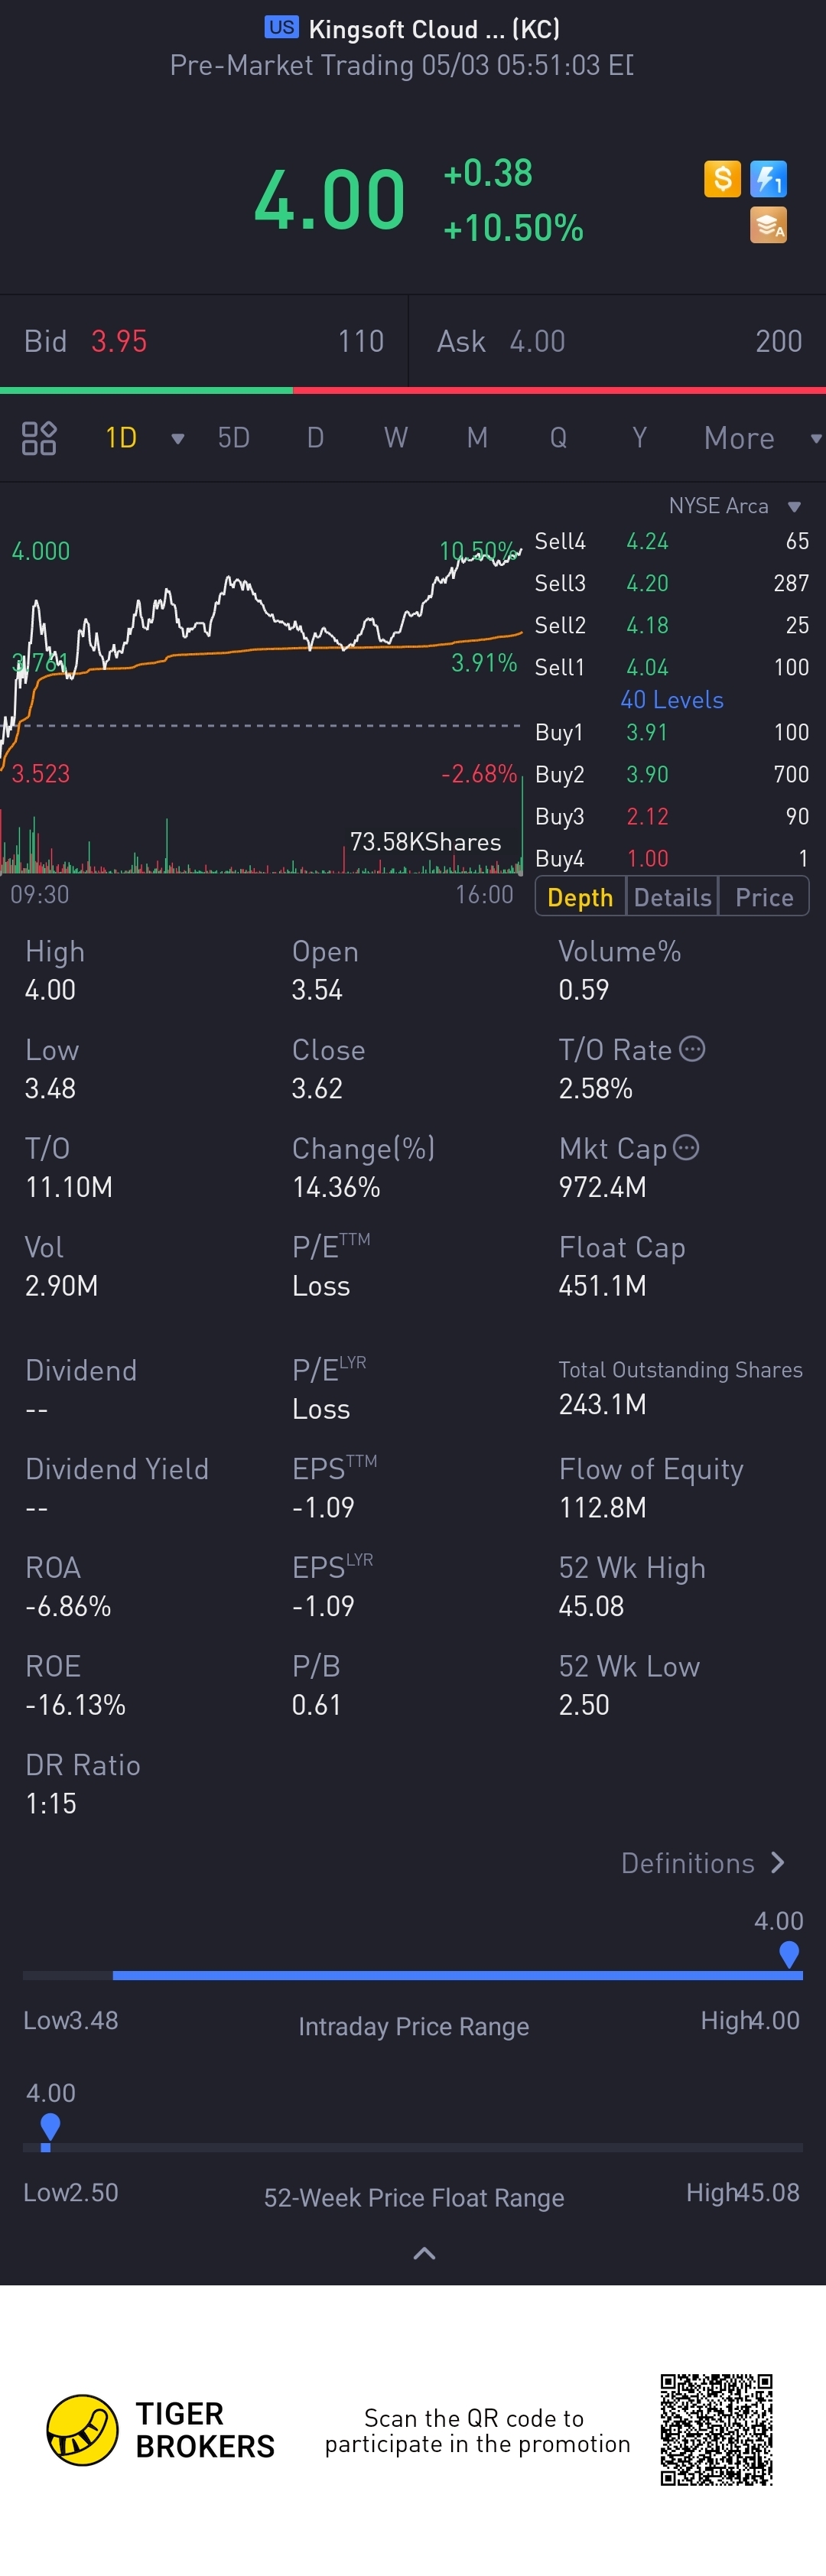Image resolution: width=826 pixels, height=2576 pixels.
Task: Switch order book to Price view
Action: pos(764,897)
